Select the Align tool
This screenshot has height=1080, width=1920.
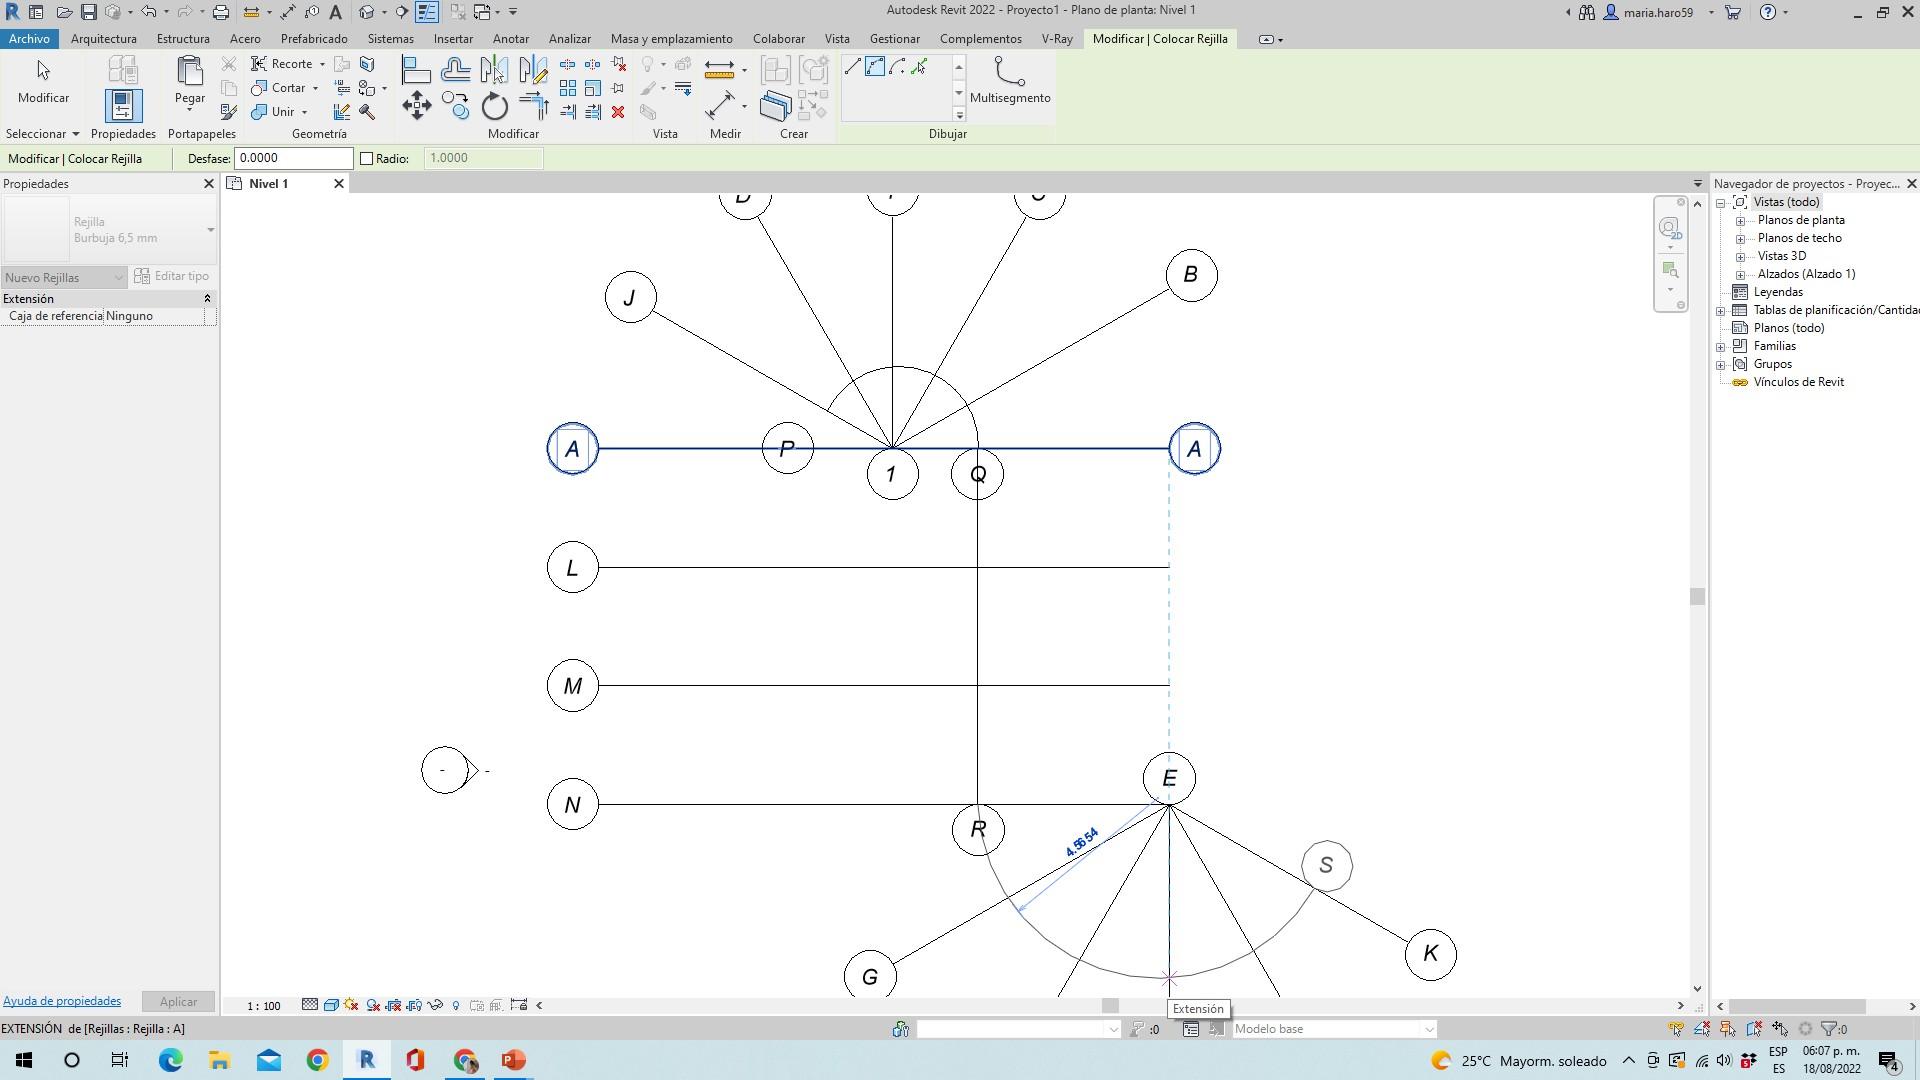[x=416, y=70]
